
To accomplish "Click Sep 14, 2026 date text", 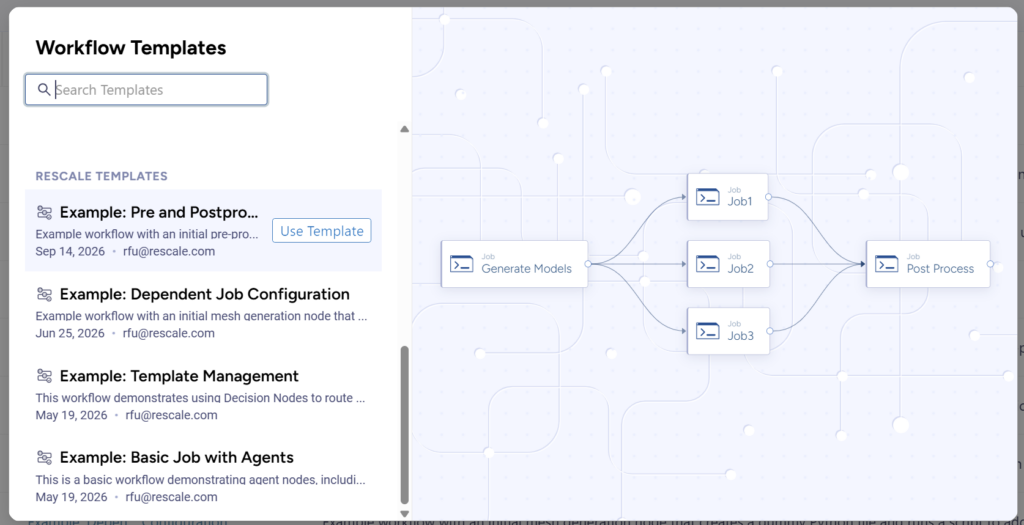I will tap(70, 251).
